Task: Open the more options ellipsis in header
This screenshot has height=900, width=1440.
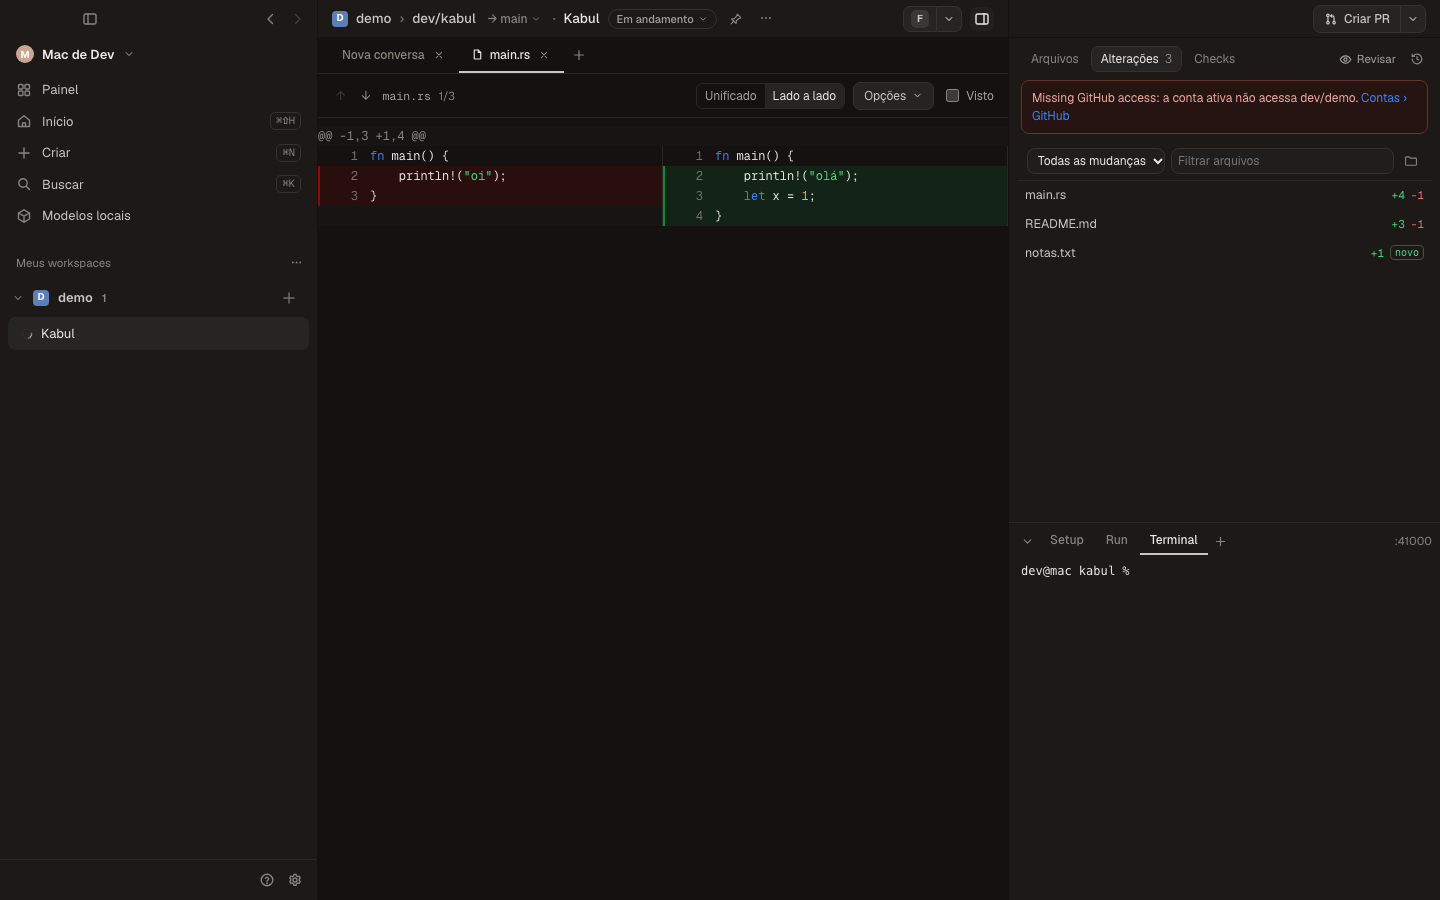Action: (x=766, y=19)
